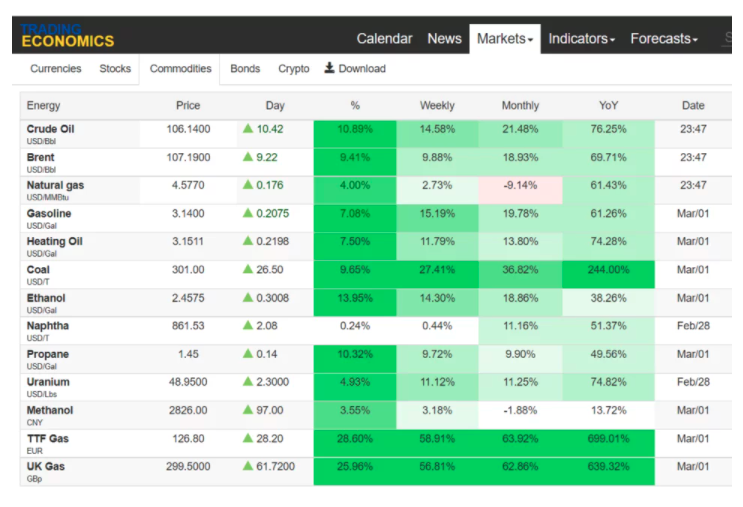Click the green up arrow for Uranium

pyautogui.click(x=247, y=382)
